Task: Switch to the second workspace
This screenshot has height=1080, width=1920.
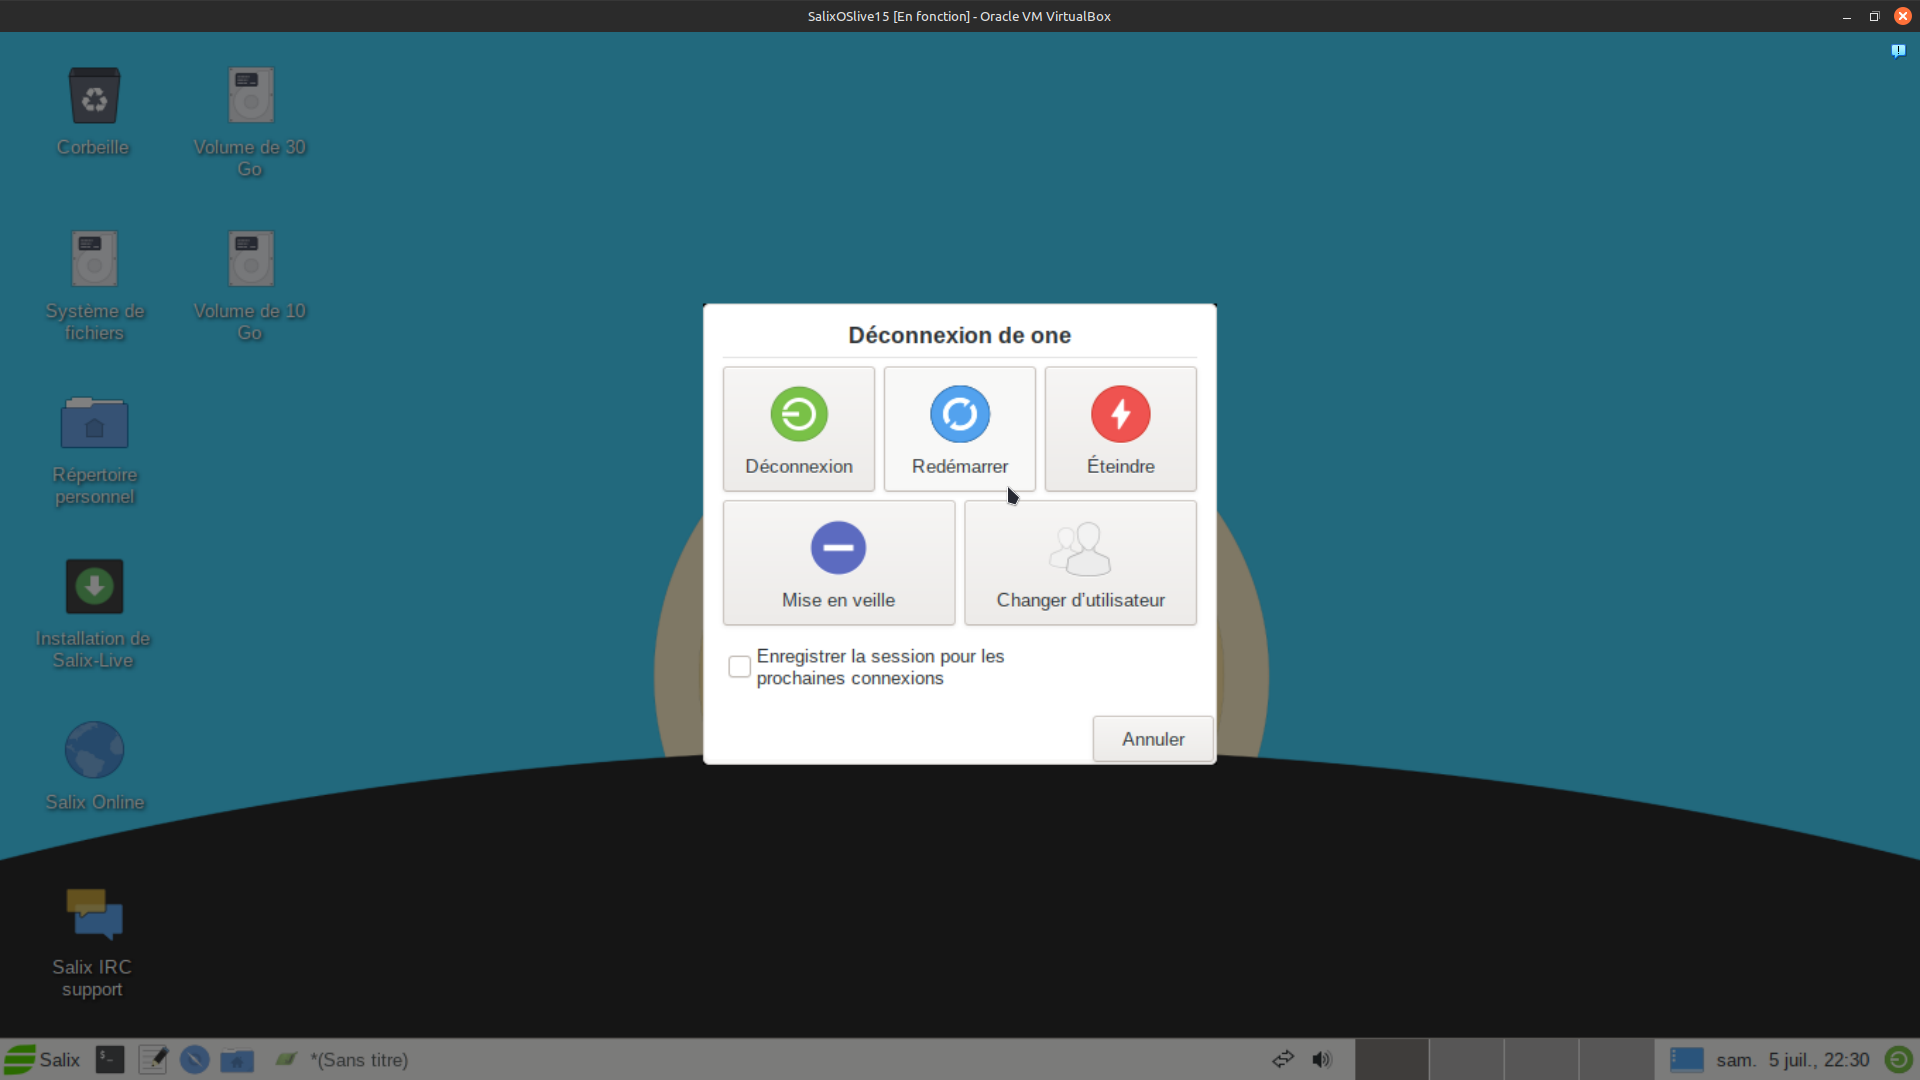Action: click(1466, 1060)
